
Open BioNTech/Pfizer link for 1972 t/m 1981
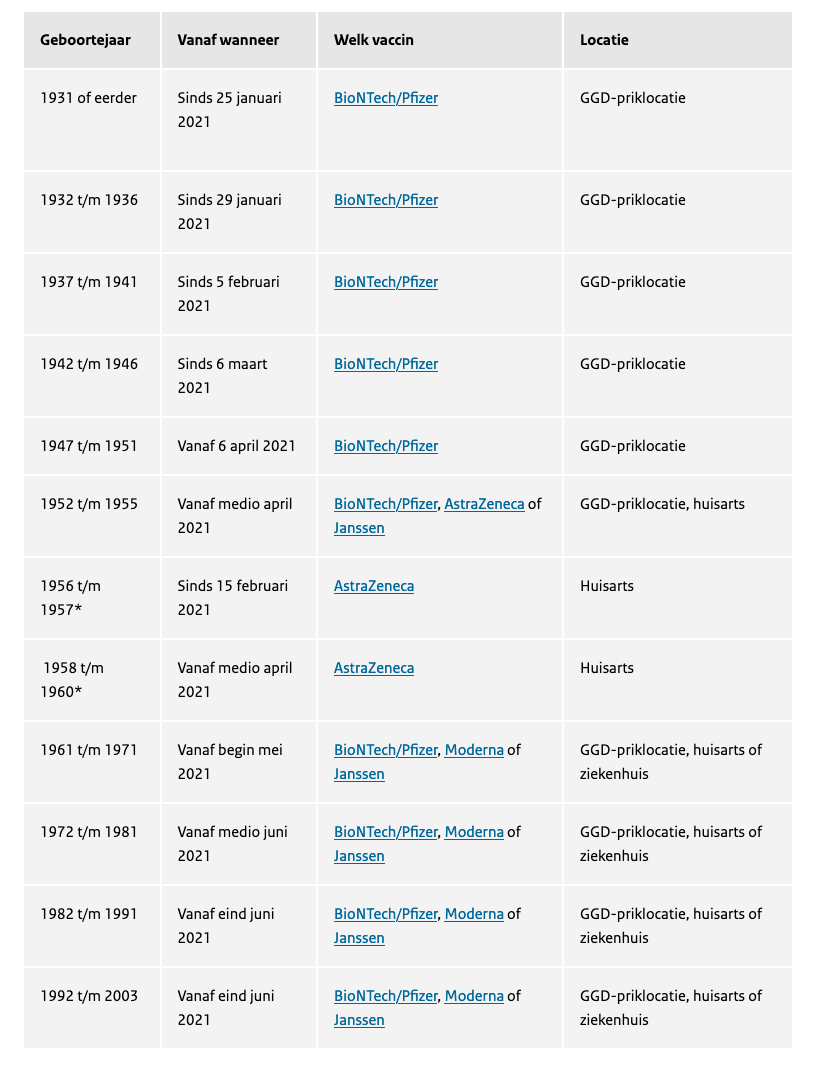(386, 832)
